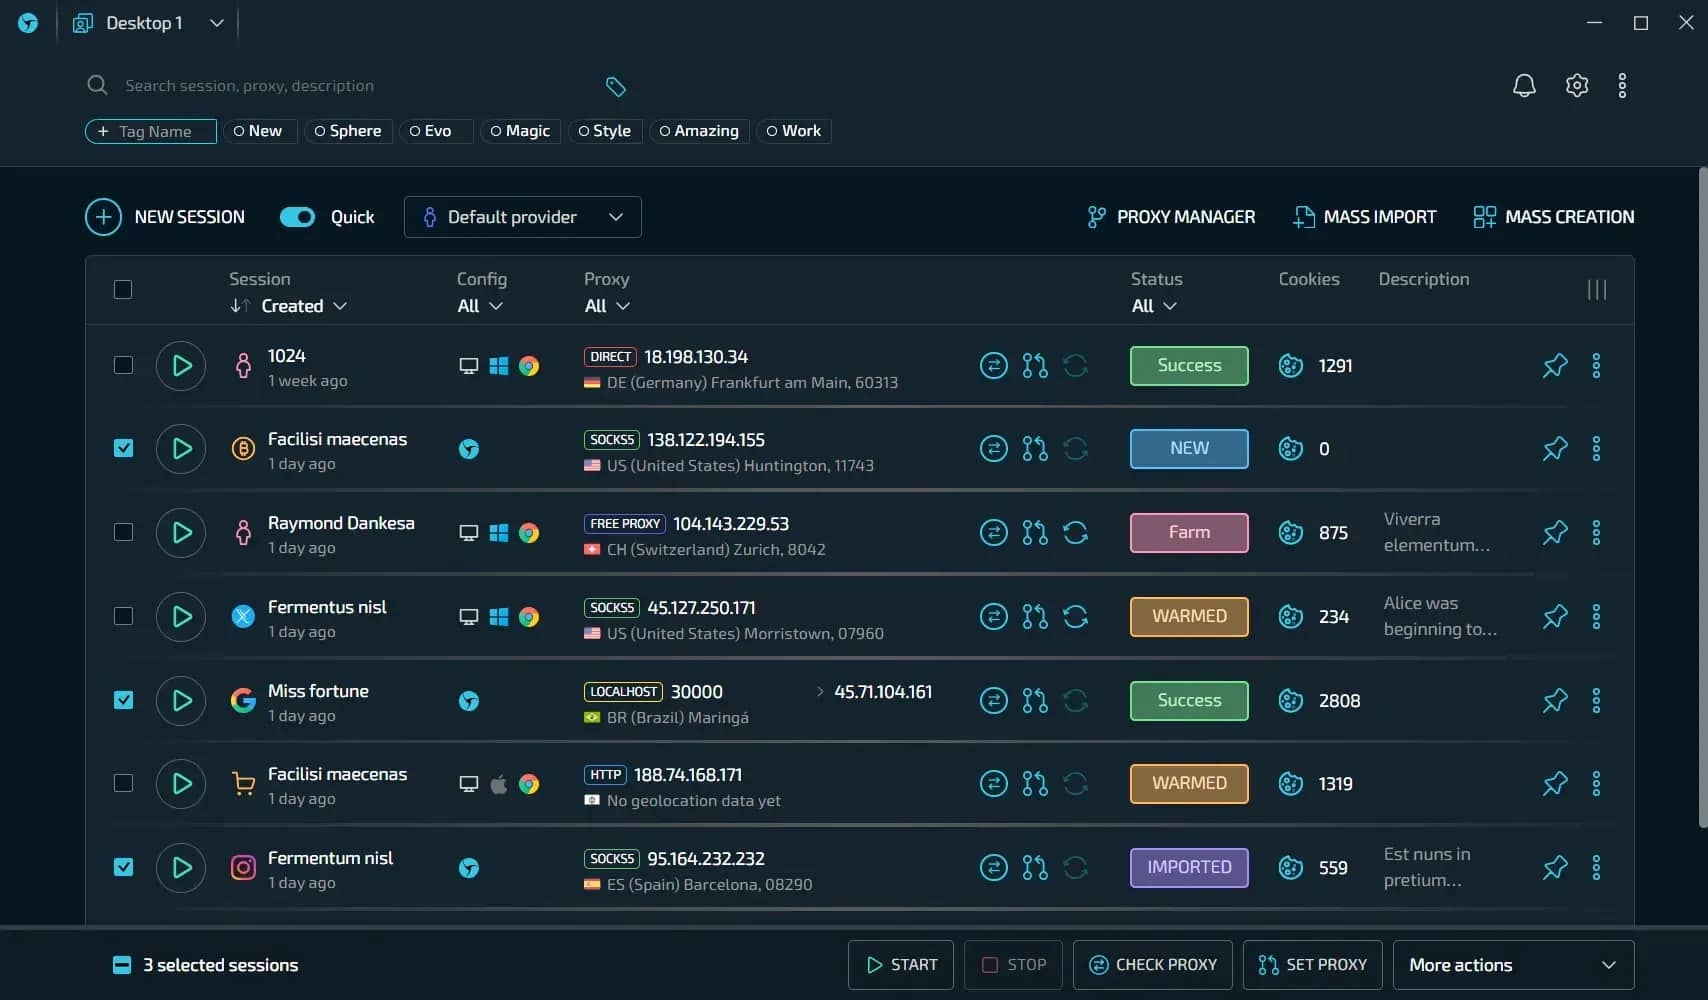The width and height of the screenshot is (1708, 1000).
Task: Expand the Desktop 1 dropdown
Action: [149, 23]
